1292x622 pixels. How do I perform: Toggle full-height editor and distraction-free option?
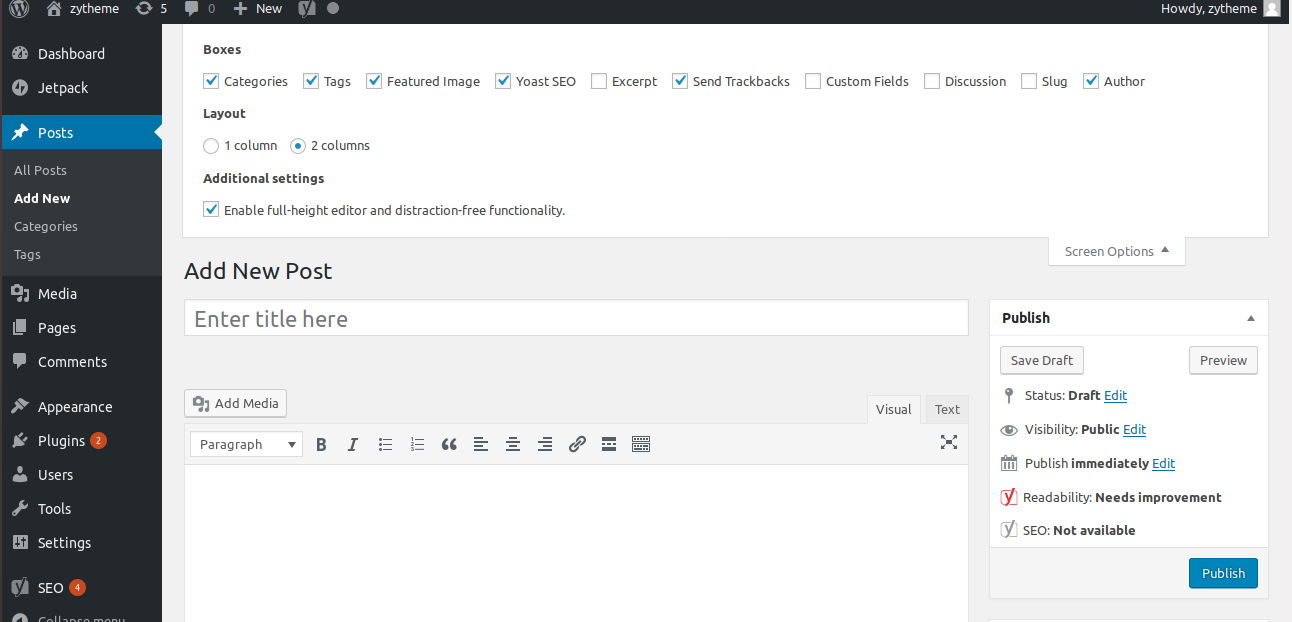[x=211, y=210]
